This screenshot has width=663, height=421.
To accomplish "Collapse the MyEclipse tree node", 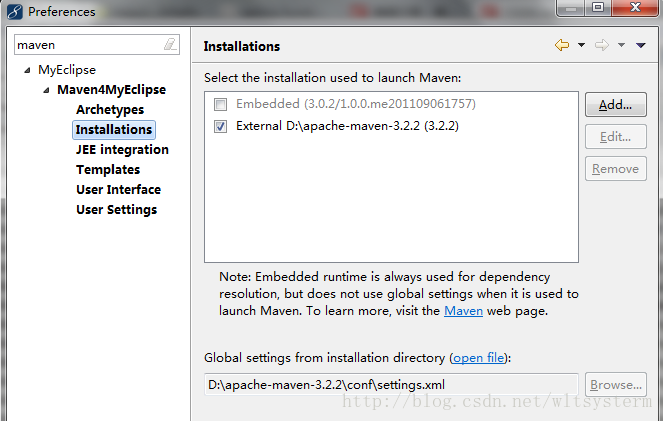I will point(27,70).
